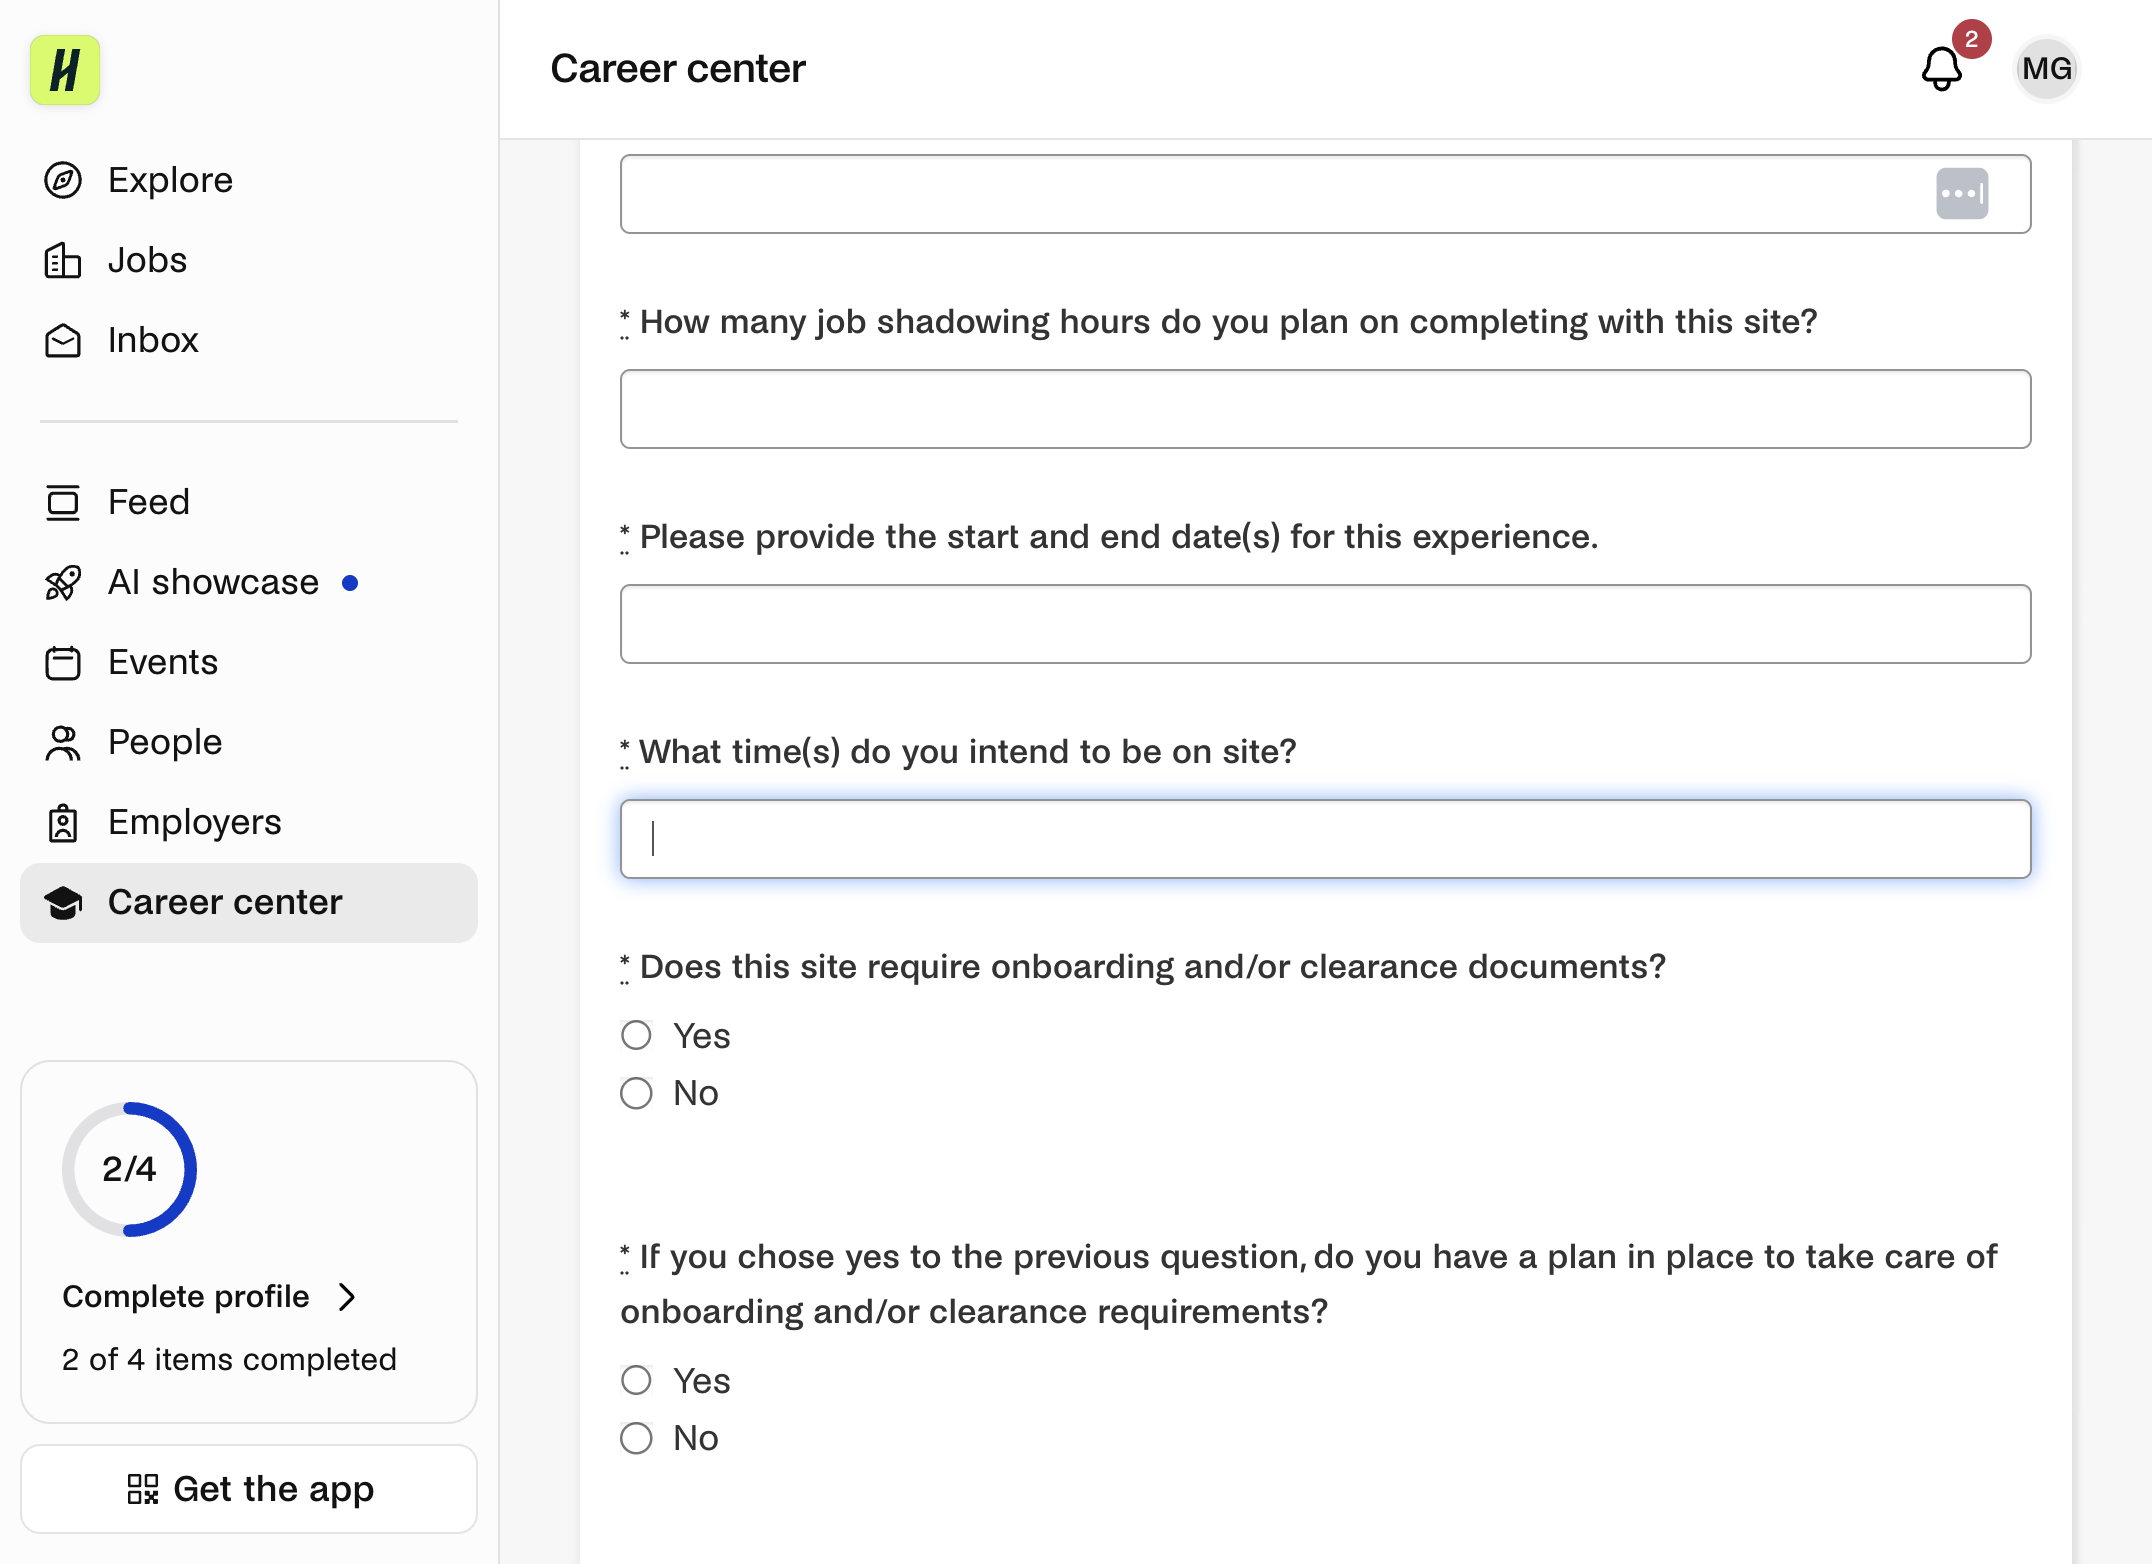Click the Get the app button

pos(249,1489)
